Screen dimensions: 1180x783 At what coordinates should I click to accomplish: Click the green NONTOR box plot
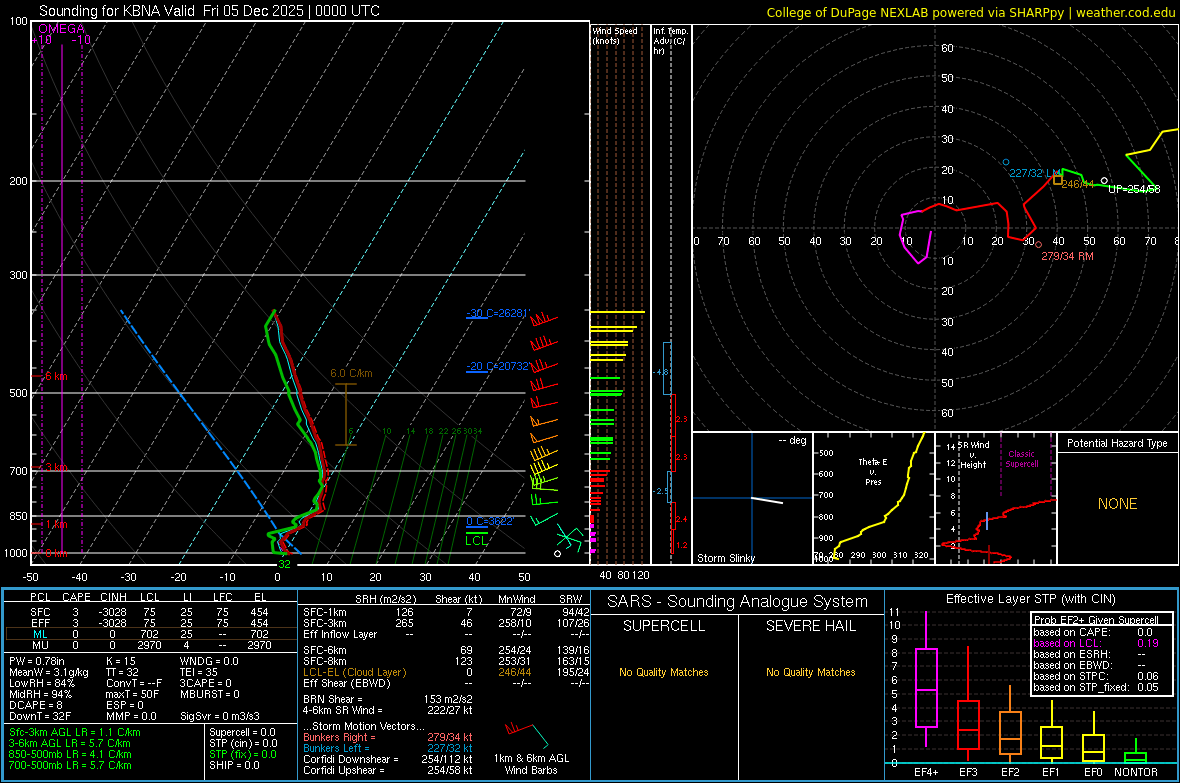pyautogui.click(x=1135, y=756)
